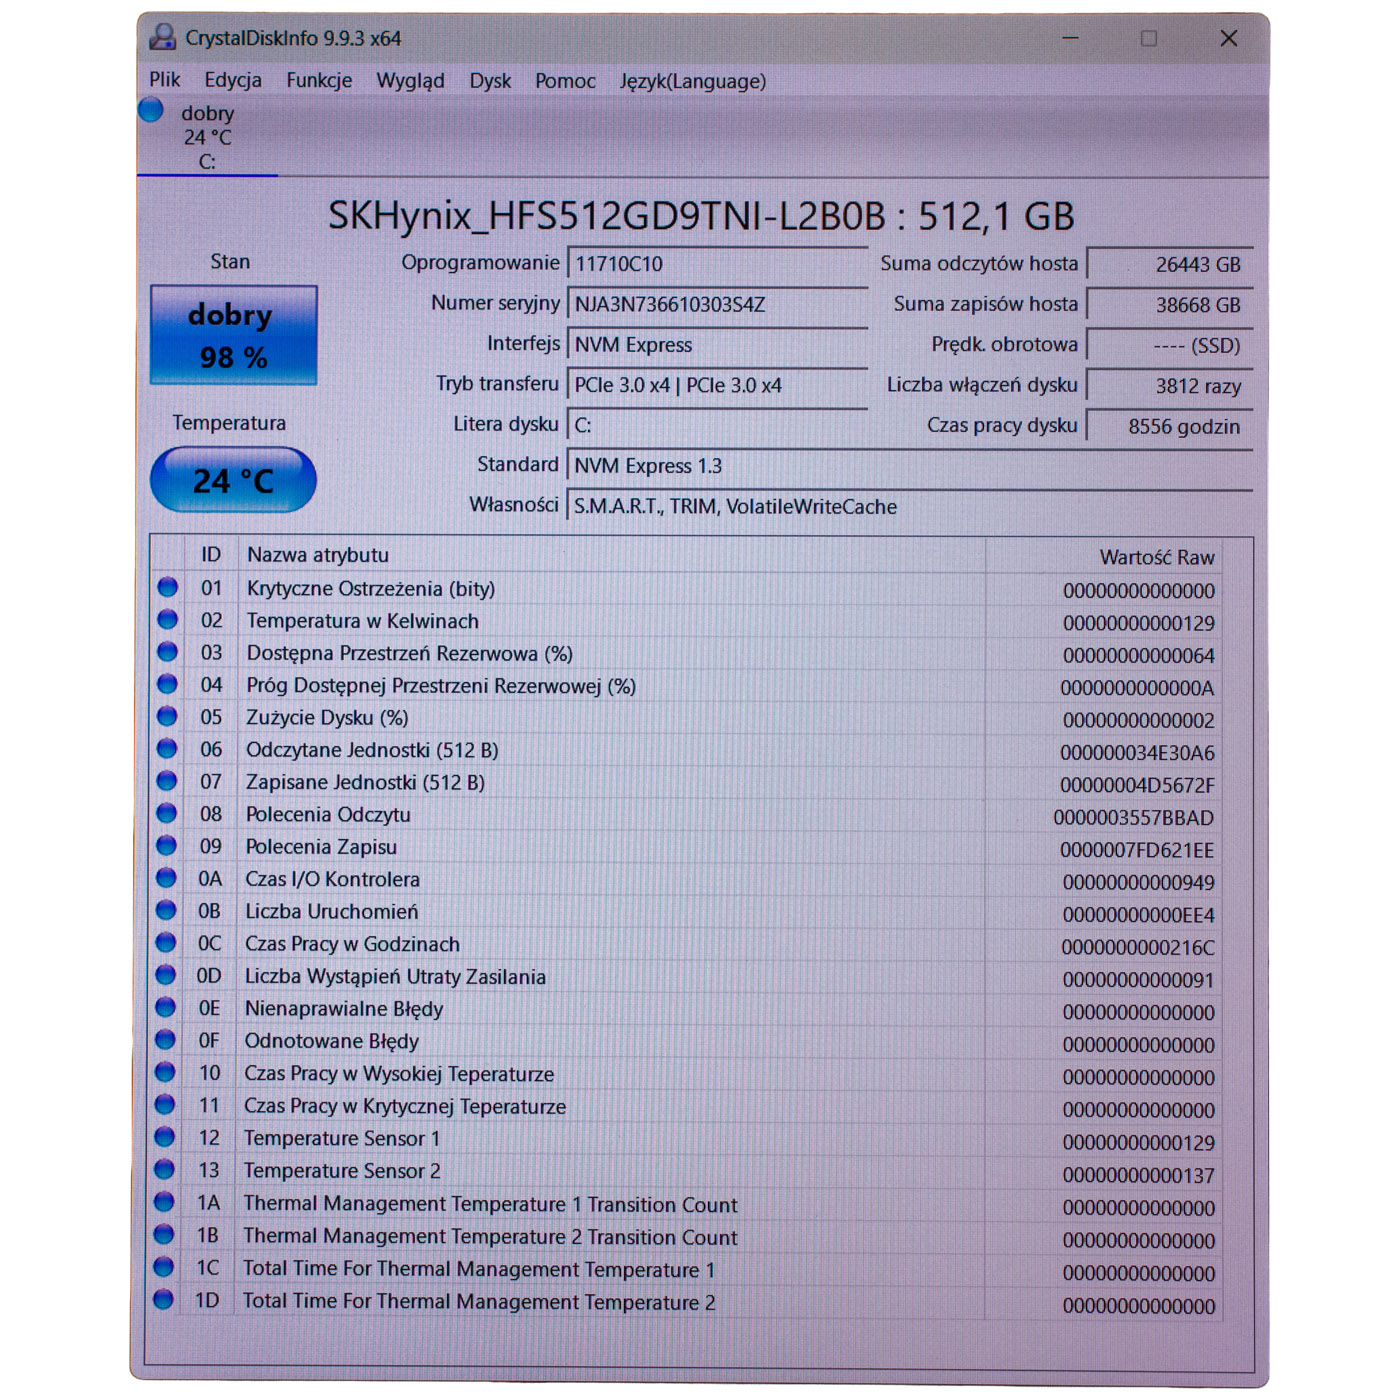Click the Tryb transferu PCIe 3.0 x4 field
This screenshot has height=1400, width=1400.
coord(717,385)
